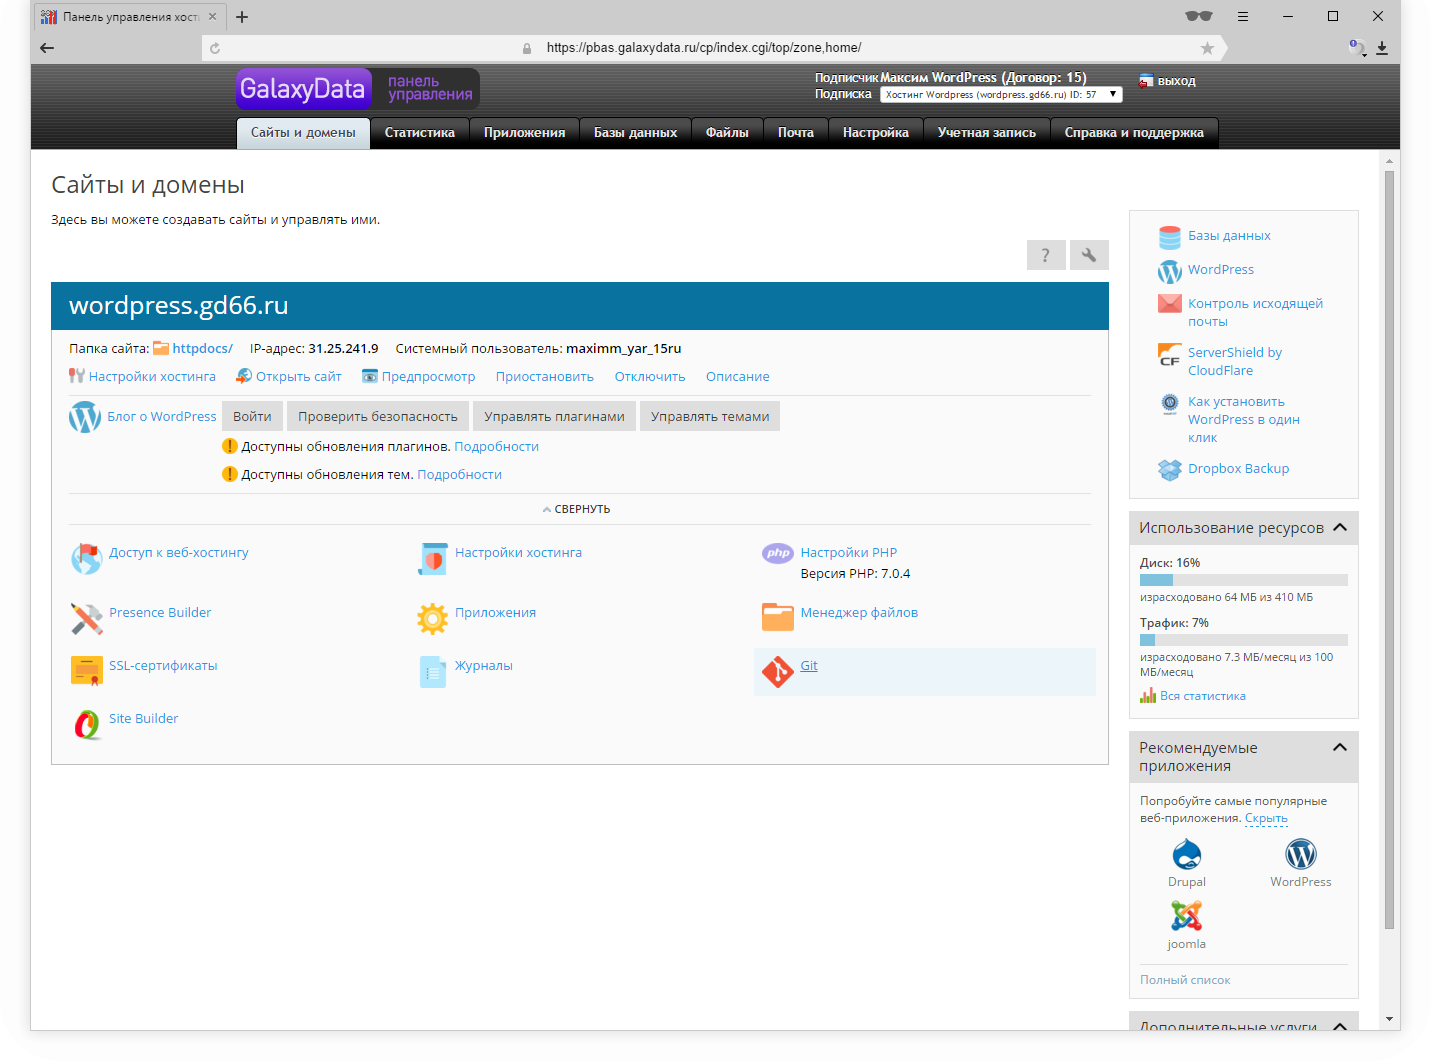Click Открыть сайт link
Viewport: 1431px width, 1061px height.
[x=298, y=377]
